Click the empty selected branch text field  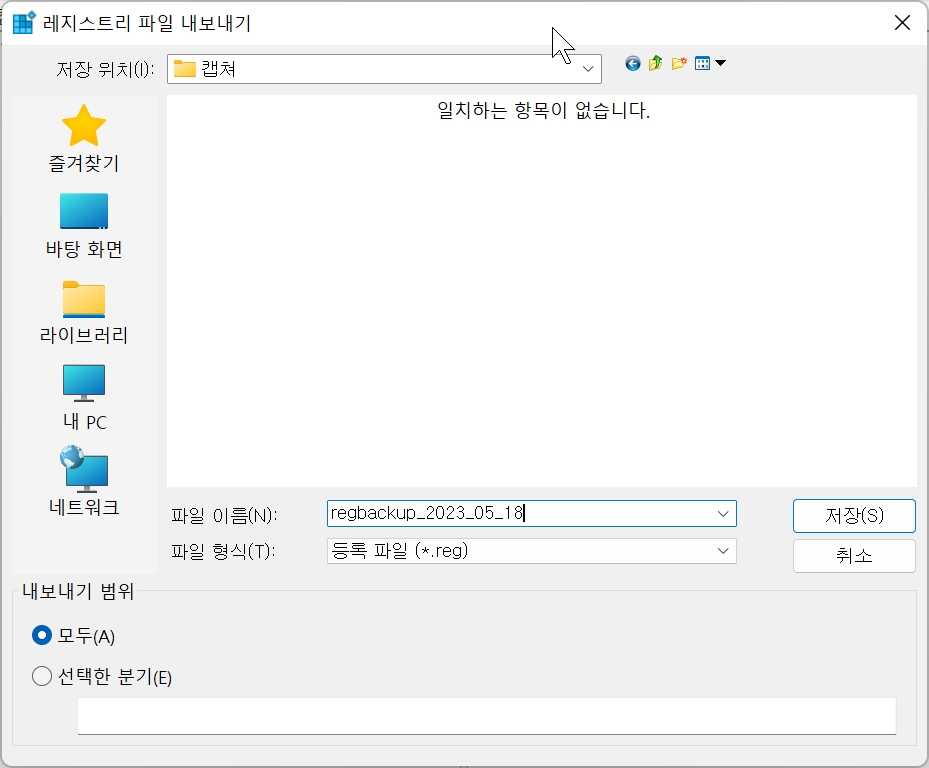click(486, 716)
